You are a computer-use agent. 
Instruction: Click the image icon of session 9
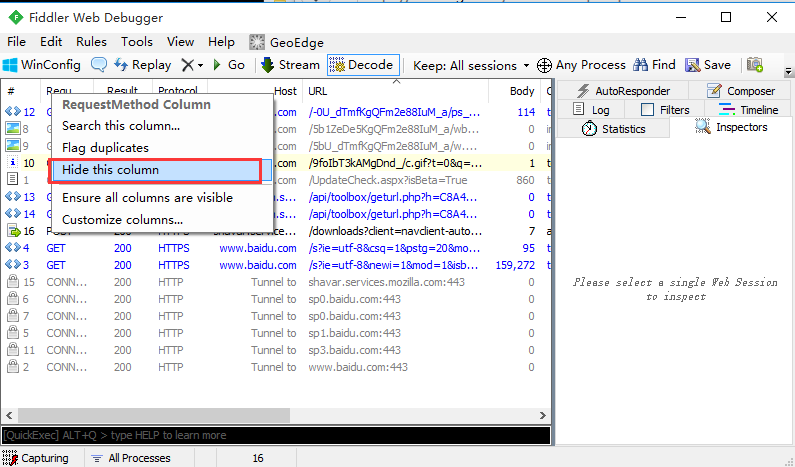click(x=13, y=146)
